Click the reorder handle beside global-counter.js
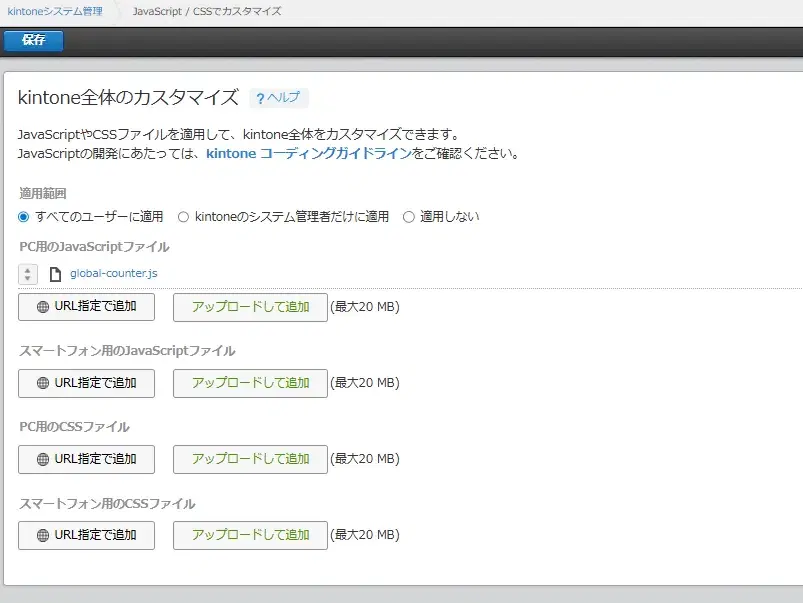 pos(28,274)
